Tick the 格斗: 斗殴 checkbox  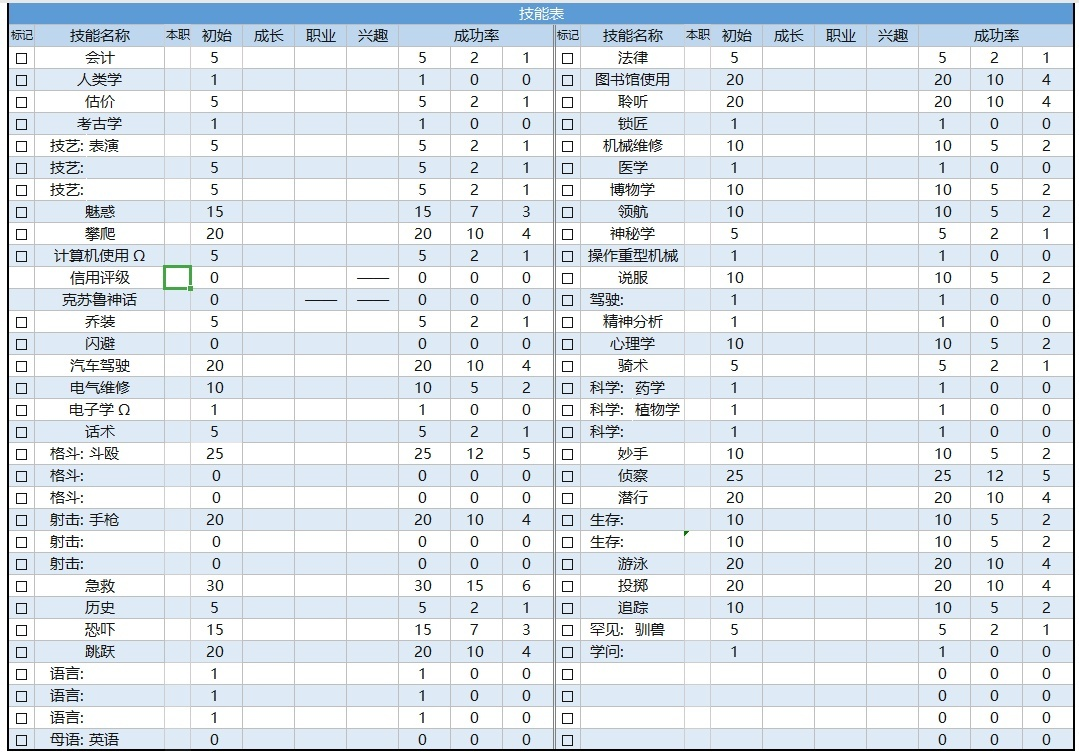21,455
